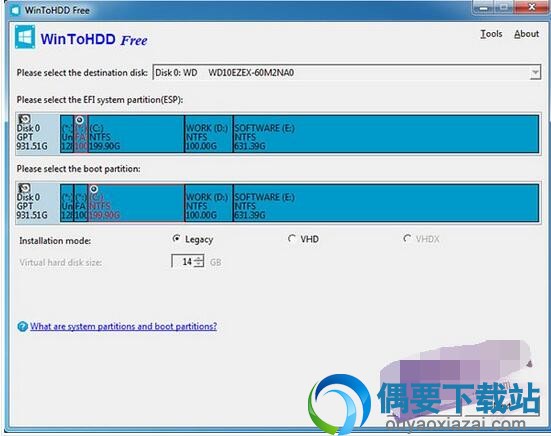Select the Legacy installation mode
Image resolution: width=551 pixels, height=436 pixels.
click(x=193, y=239)
